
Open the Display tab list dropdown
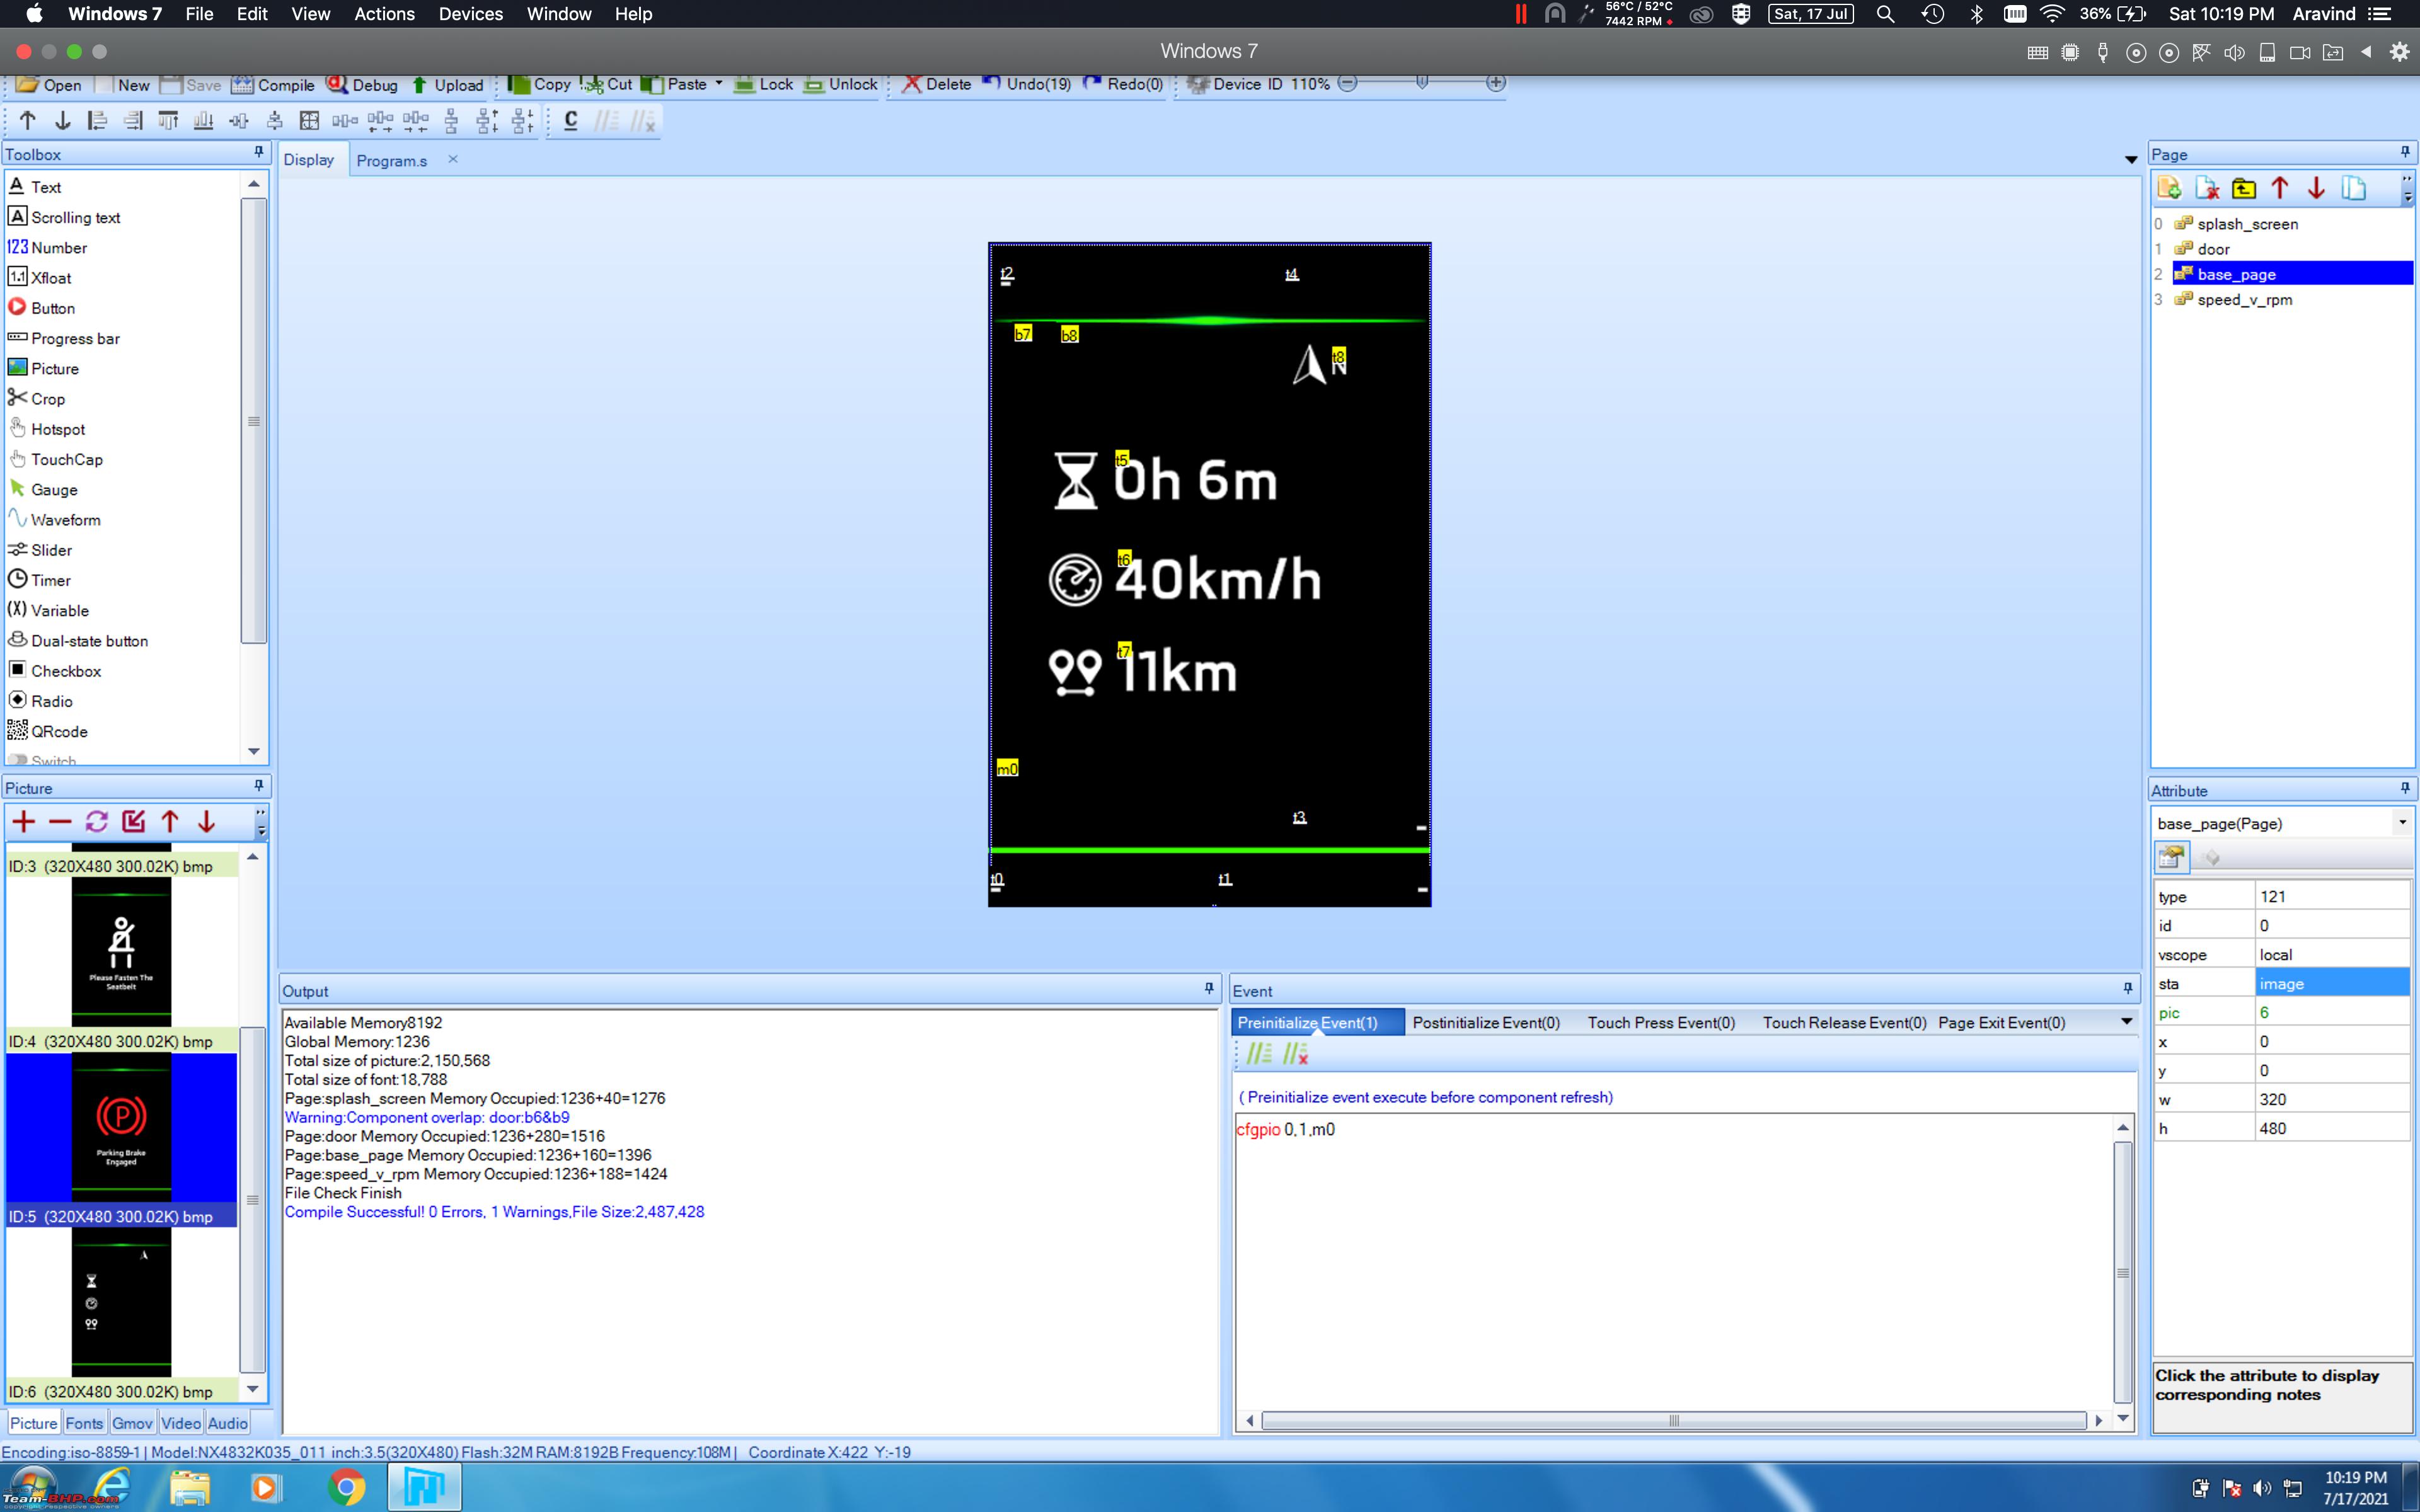point(2131,160)
